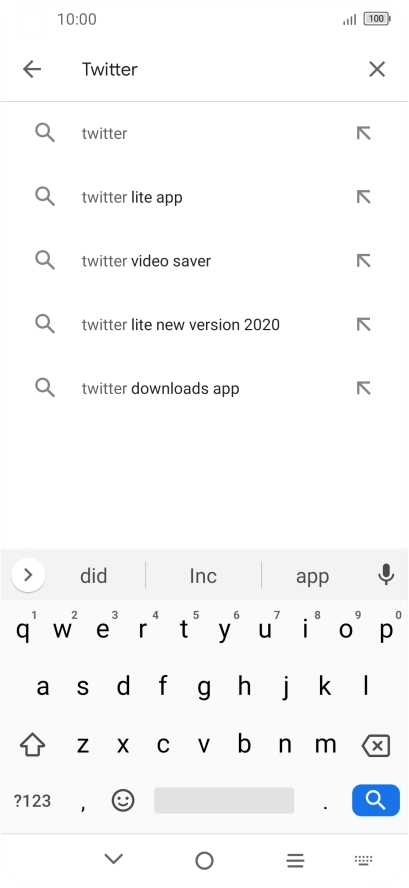Insert the suggested word 'Inc'
The width and height of the screenshot is (409, 888).
point(203,575)
